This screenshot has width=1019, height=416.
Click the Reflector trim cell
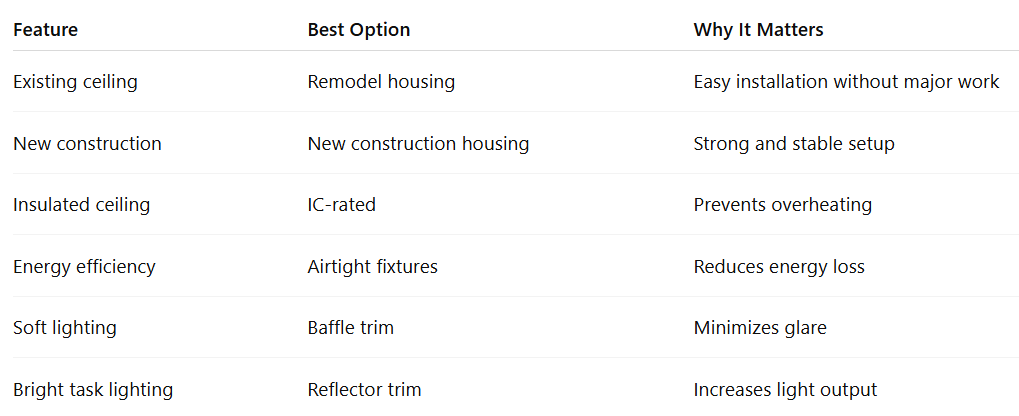point(364,390)
